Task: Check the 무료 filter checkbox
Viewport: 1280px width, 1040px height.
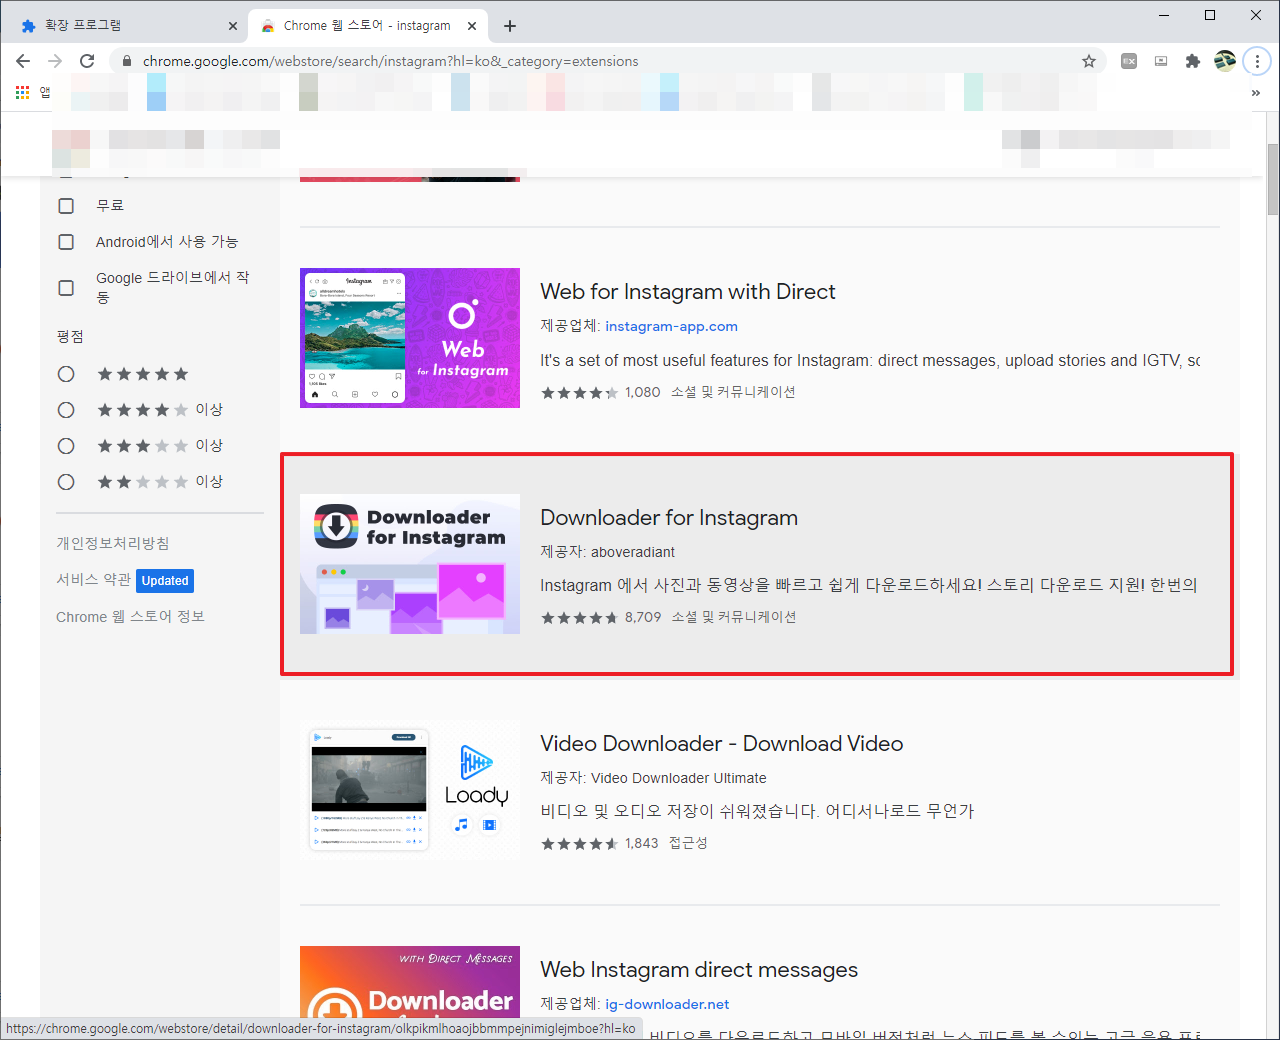Action: (66, 206)
